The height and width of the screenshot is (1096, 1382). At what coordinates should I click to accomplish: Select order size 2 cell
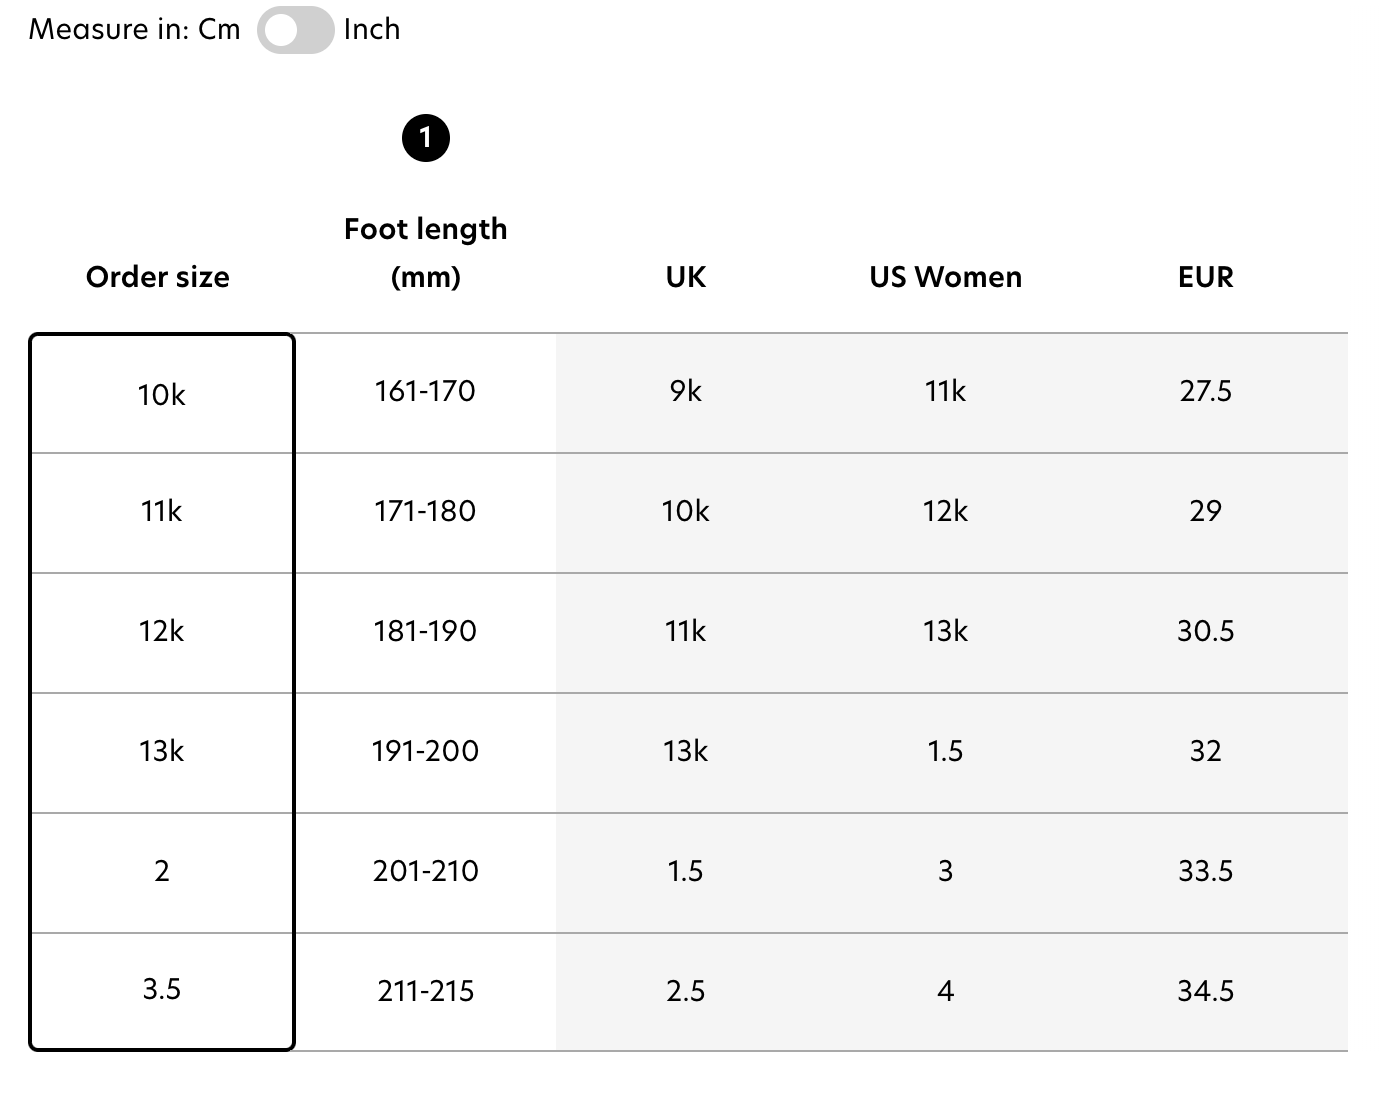click(x=162, y=871)
